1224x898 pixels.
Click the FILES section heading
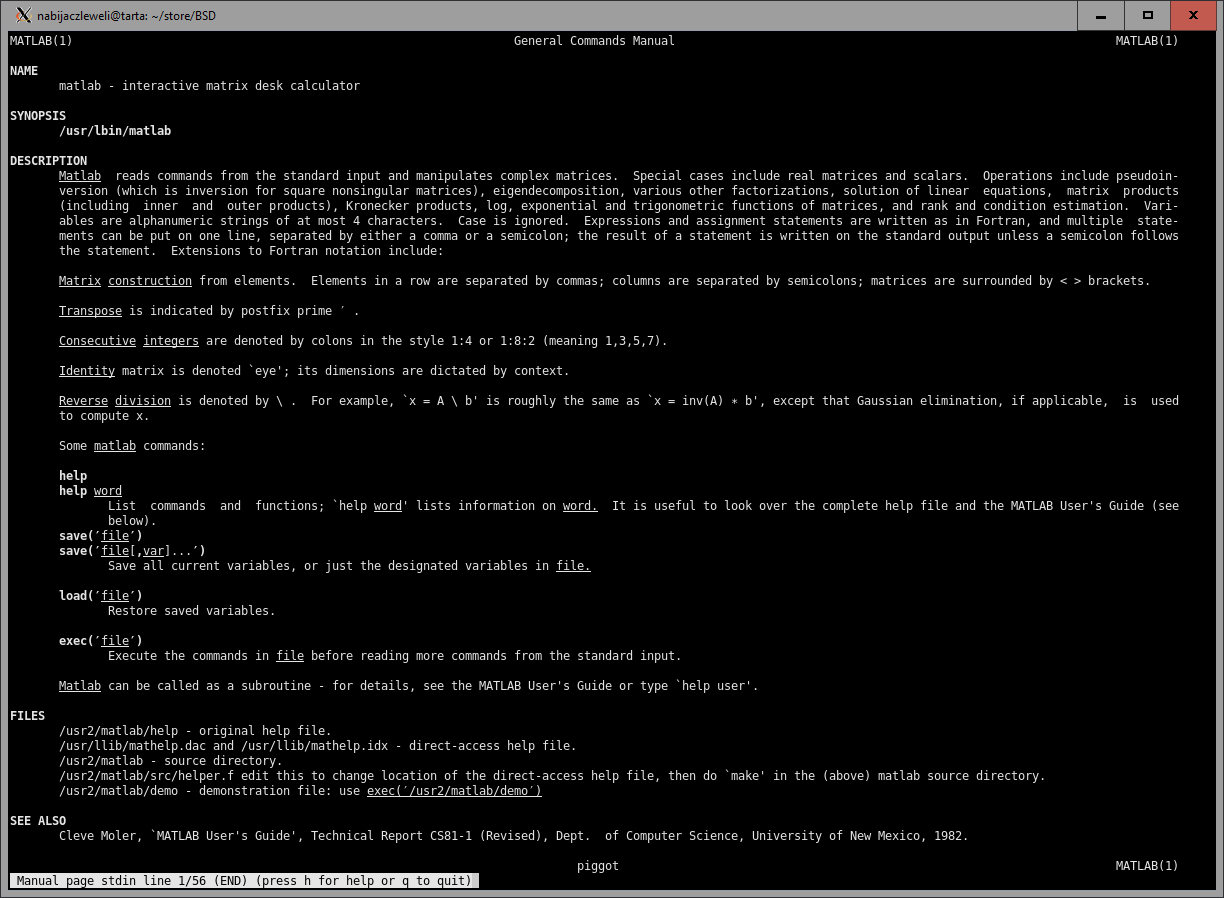[27, 716]
